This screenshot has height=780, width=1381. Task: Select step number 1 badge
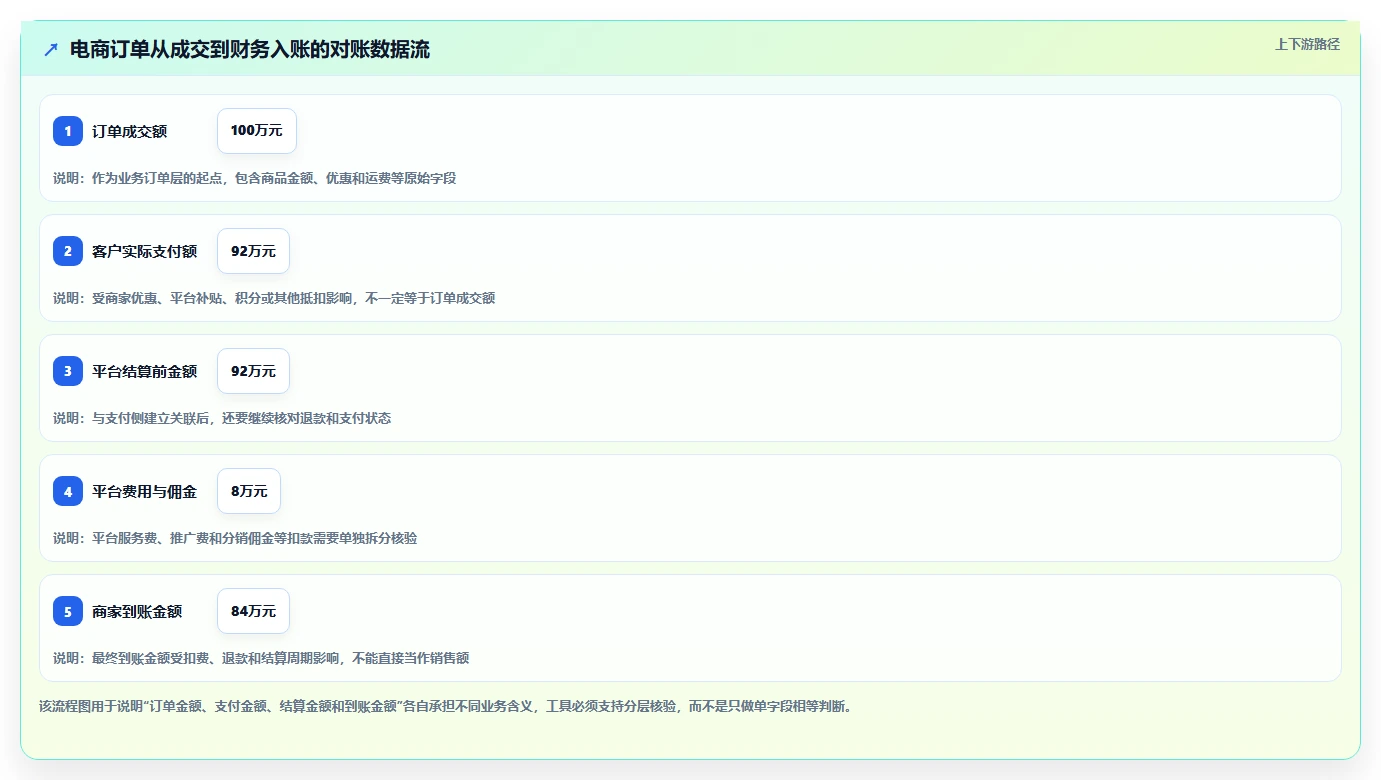pyautogui.click(x=68, y=131)
